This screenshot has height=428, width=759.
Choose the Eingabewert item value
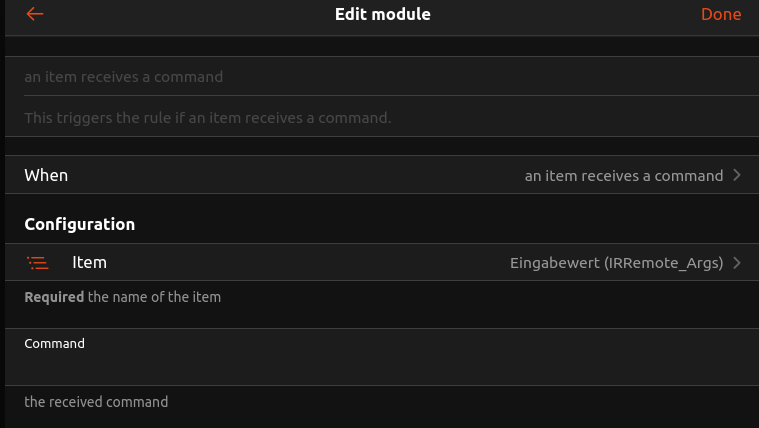click(553, 263)
